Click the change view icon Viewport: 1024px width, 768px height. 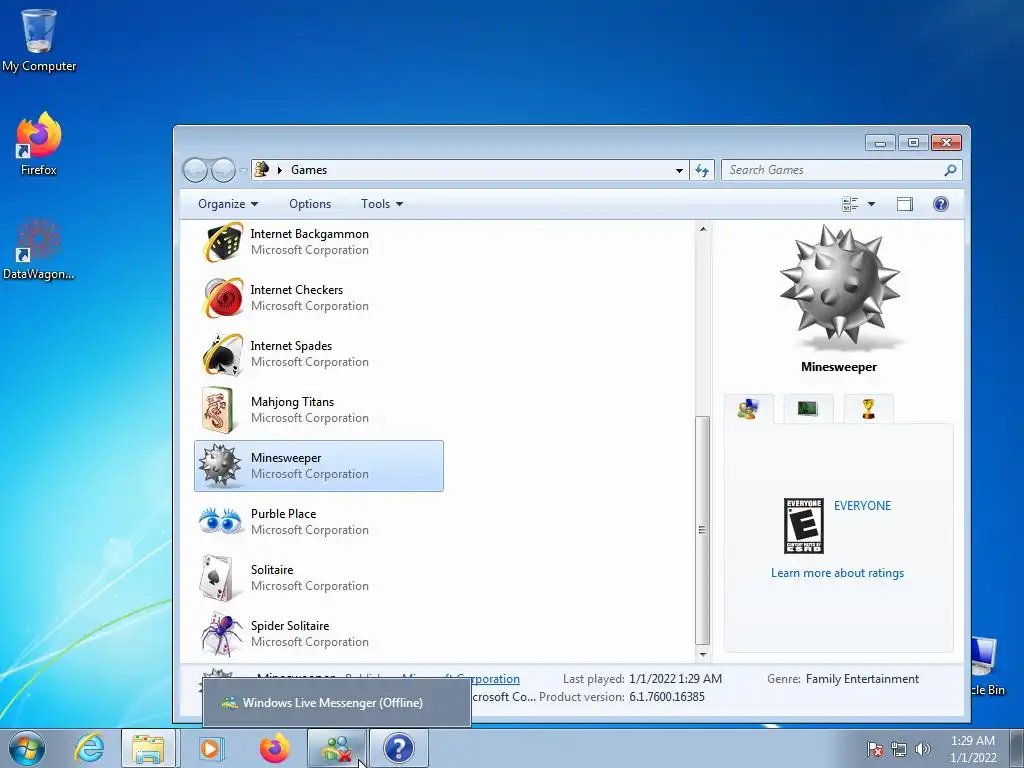tap(850, 204)
